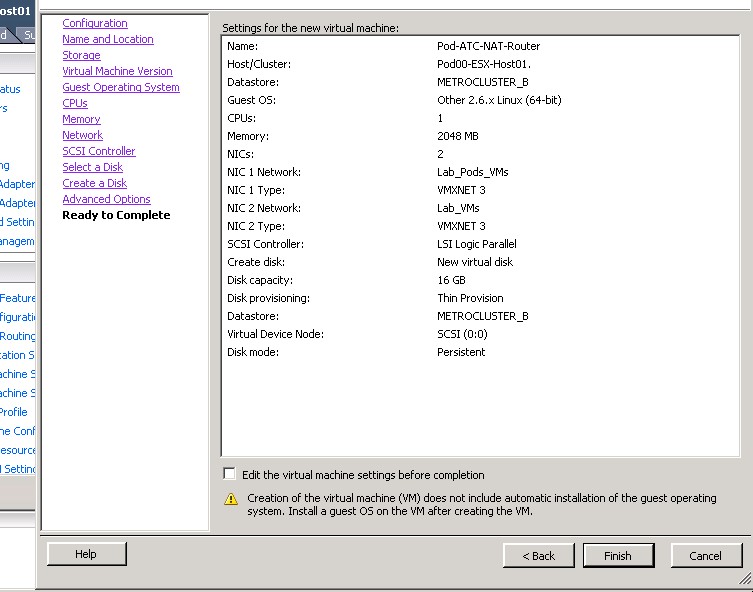Viewport: 753px width, 592px height.
Task: Open Create a Disk step
Action: click(94, 183)
